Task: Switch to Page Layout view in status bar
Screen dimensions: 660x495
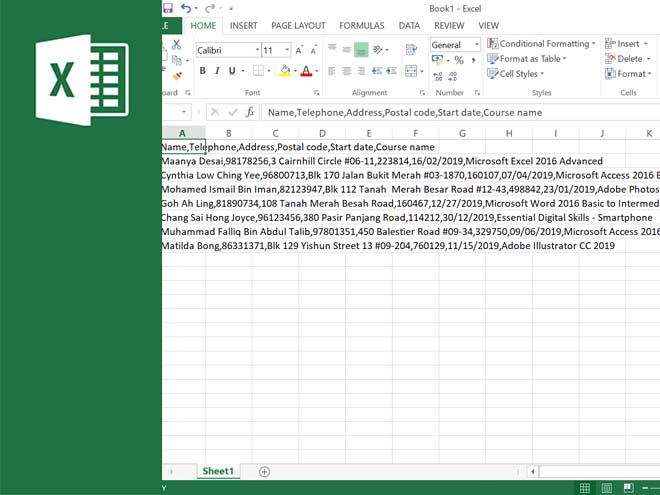Action: point(609,488)
